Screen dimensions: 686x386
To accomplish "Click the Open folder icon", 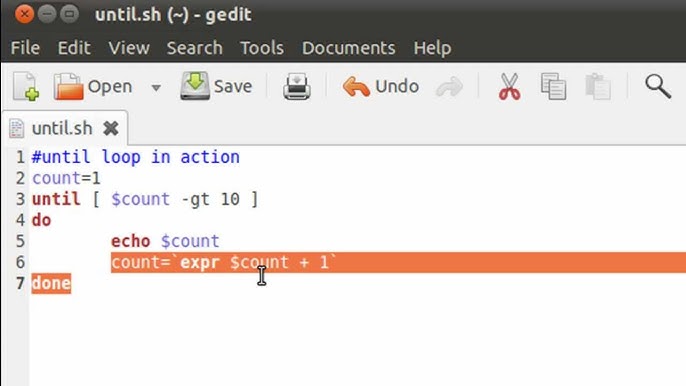I will click(x=68, y=86).
